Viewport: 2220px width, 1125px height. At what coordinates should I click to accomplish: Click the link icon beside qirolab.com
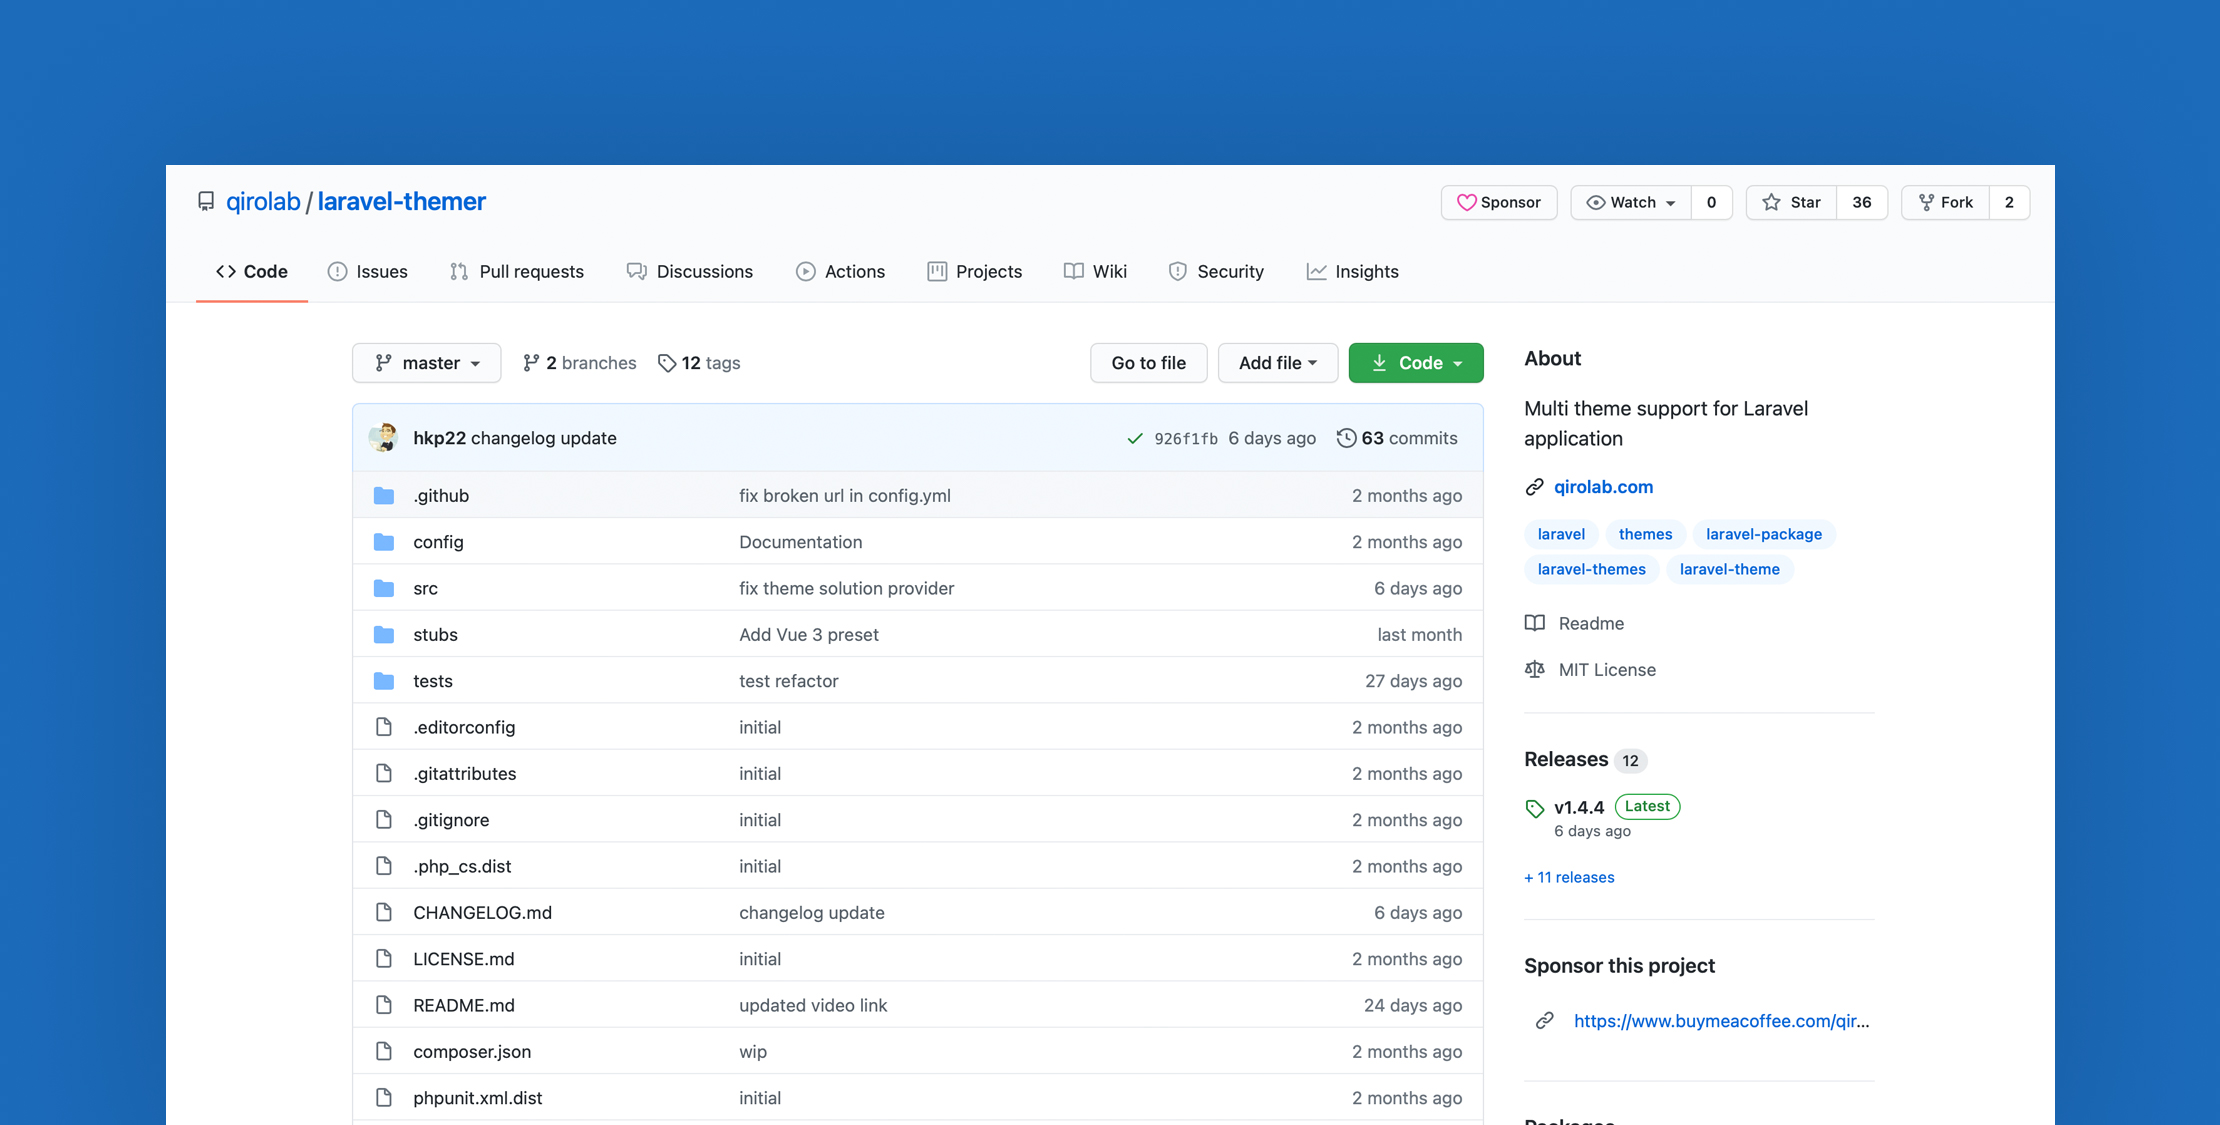pos(1534,487)
